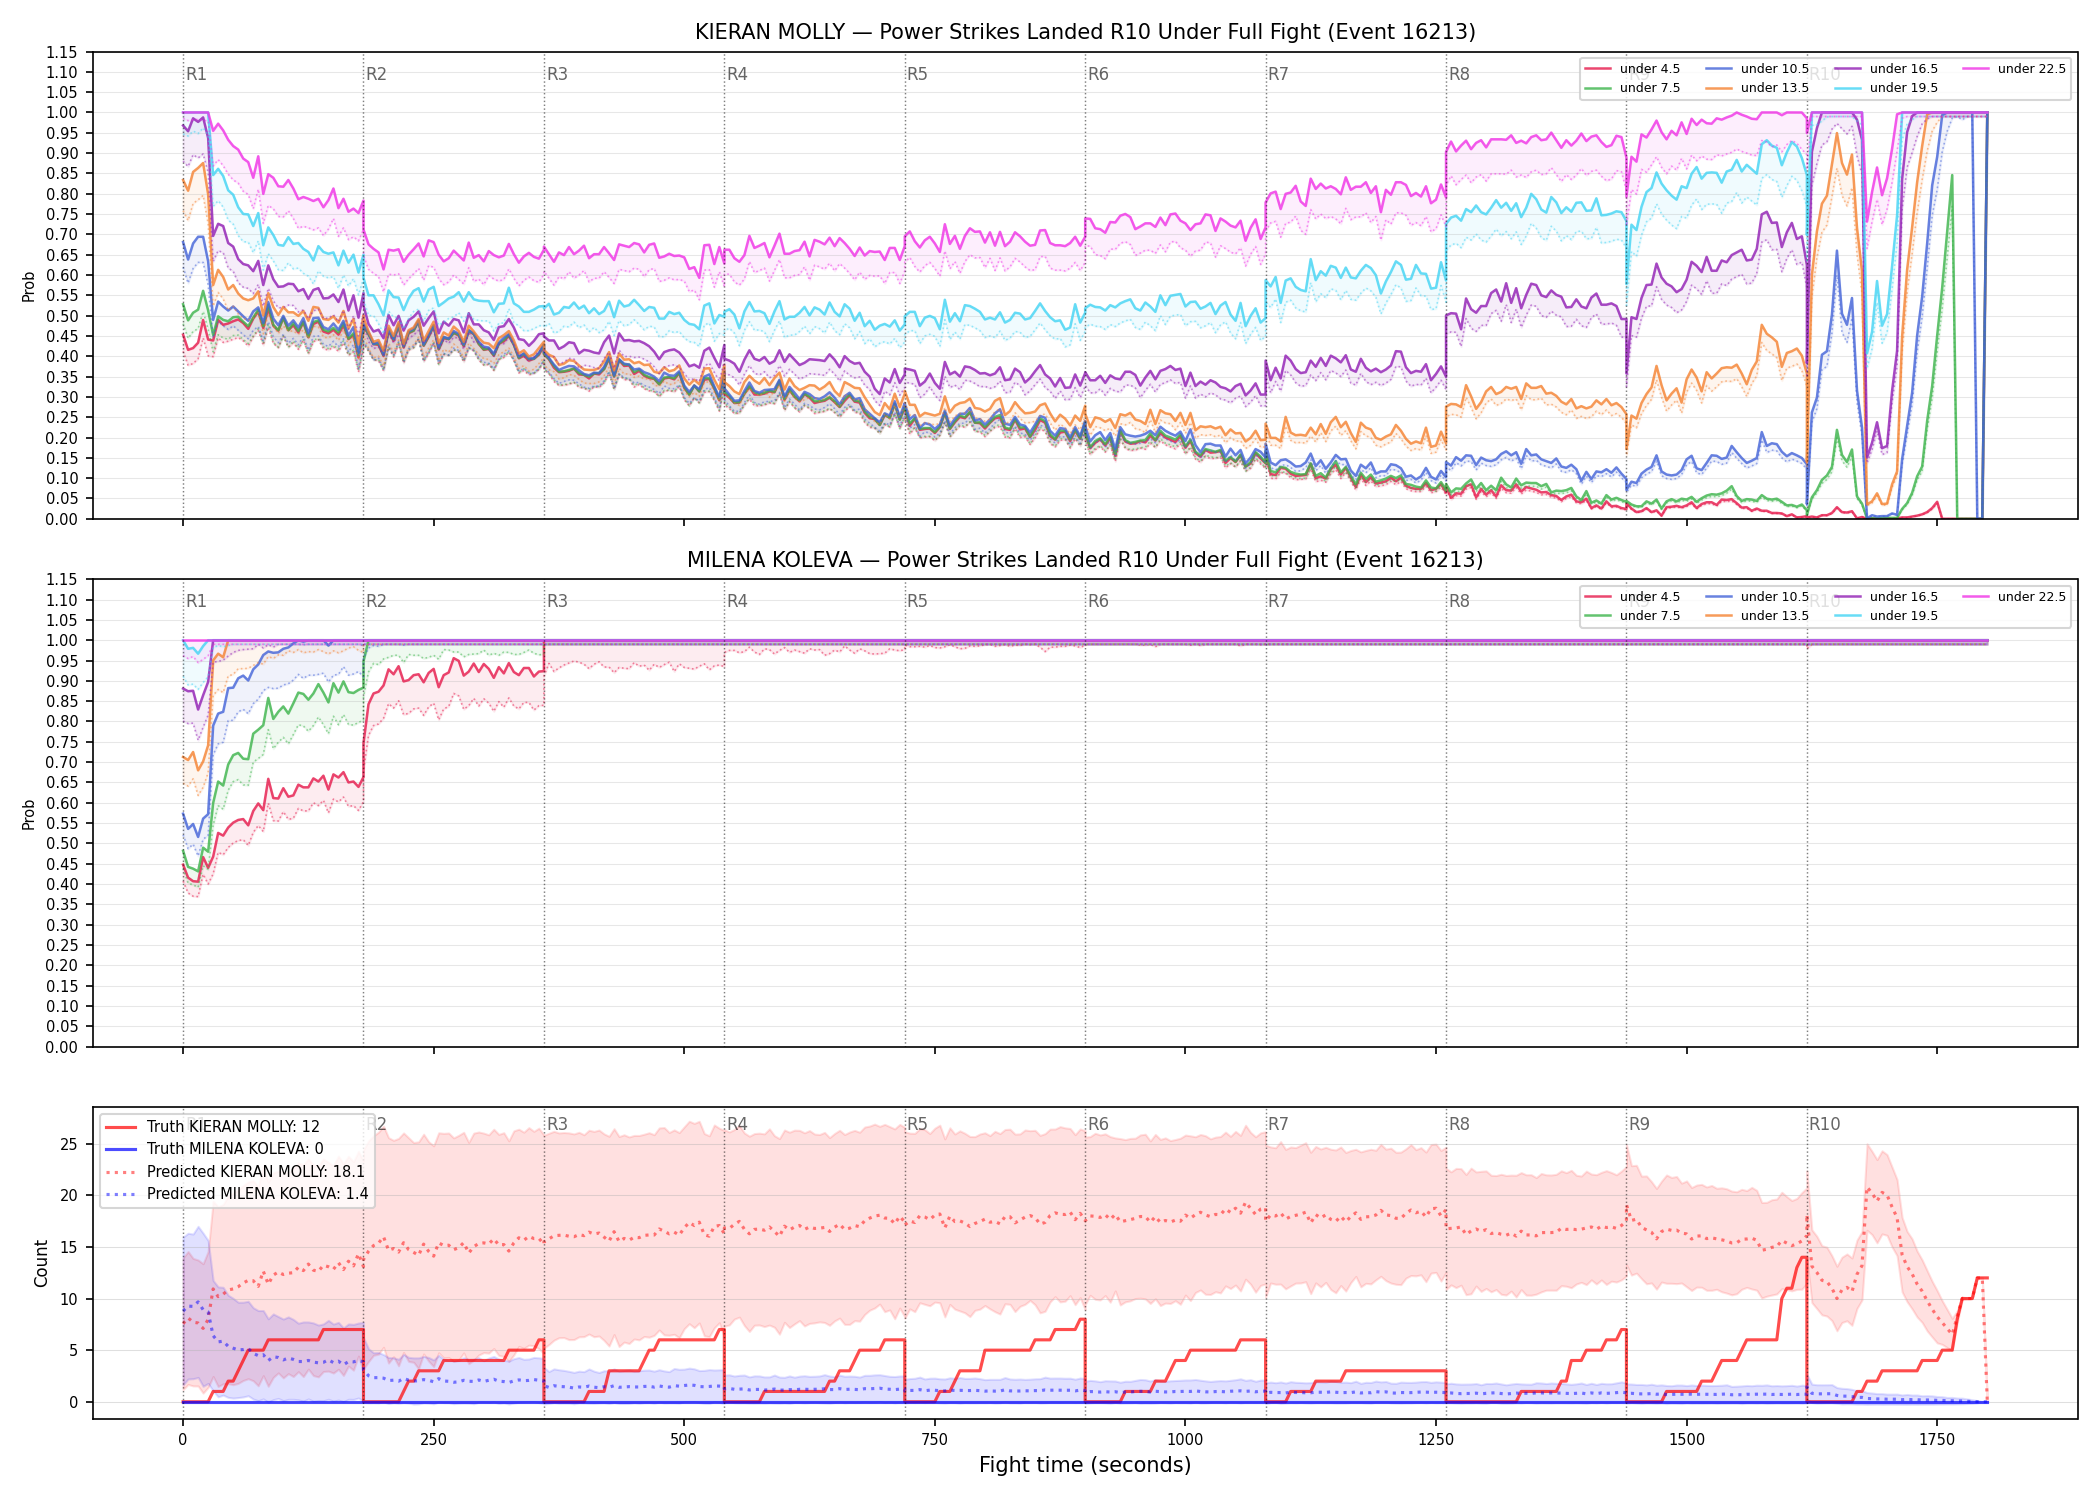
Task: Click 'under 4.5' legend entry in top chart
Action: click(x=1632, y=69)
